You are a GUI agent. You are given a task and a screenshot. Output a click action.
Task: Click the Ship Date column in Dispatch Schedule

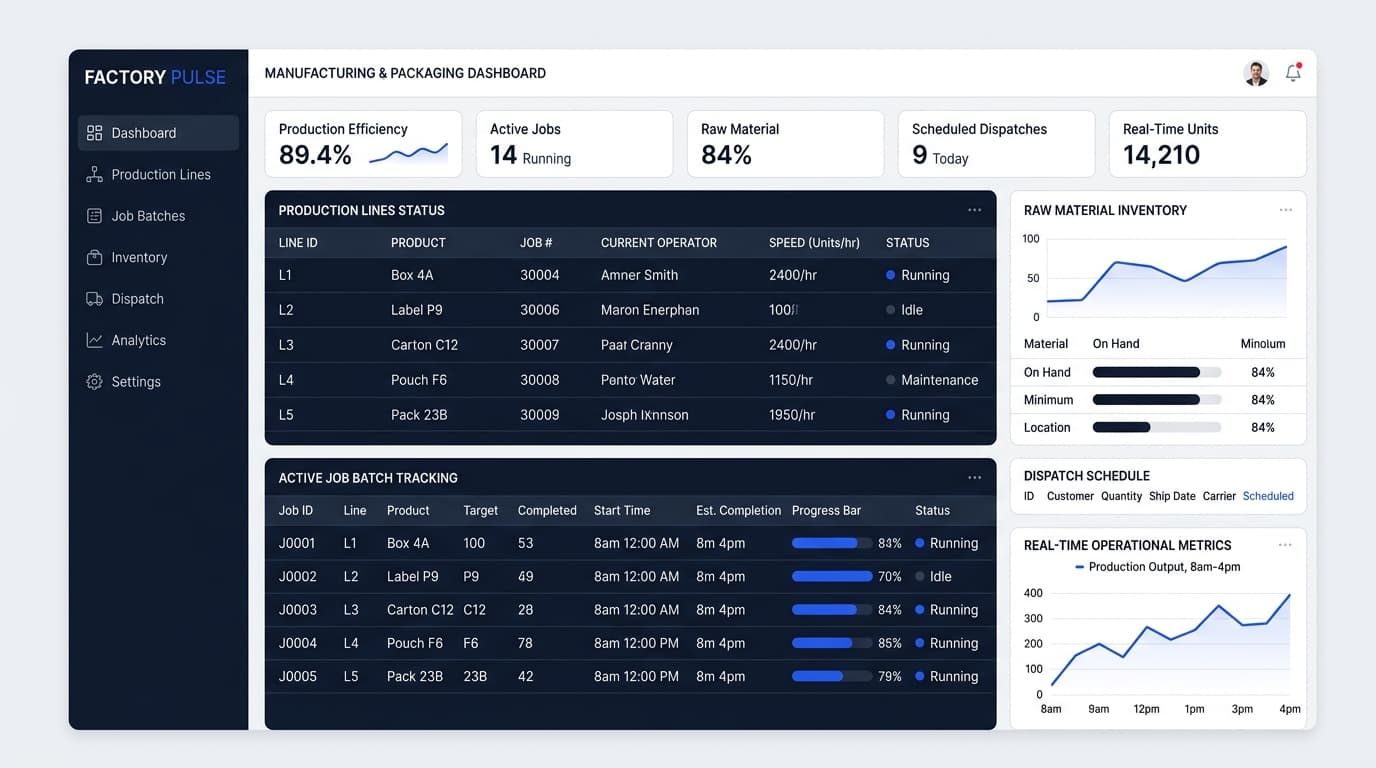coord(1172,496)
